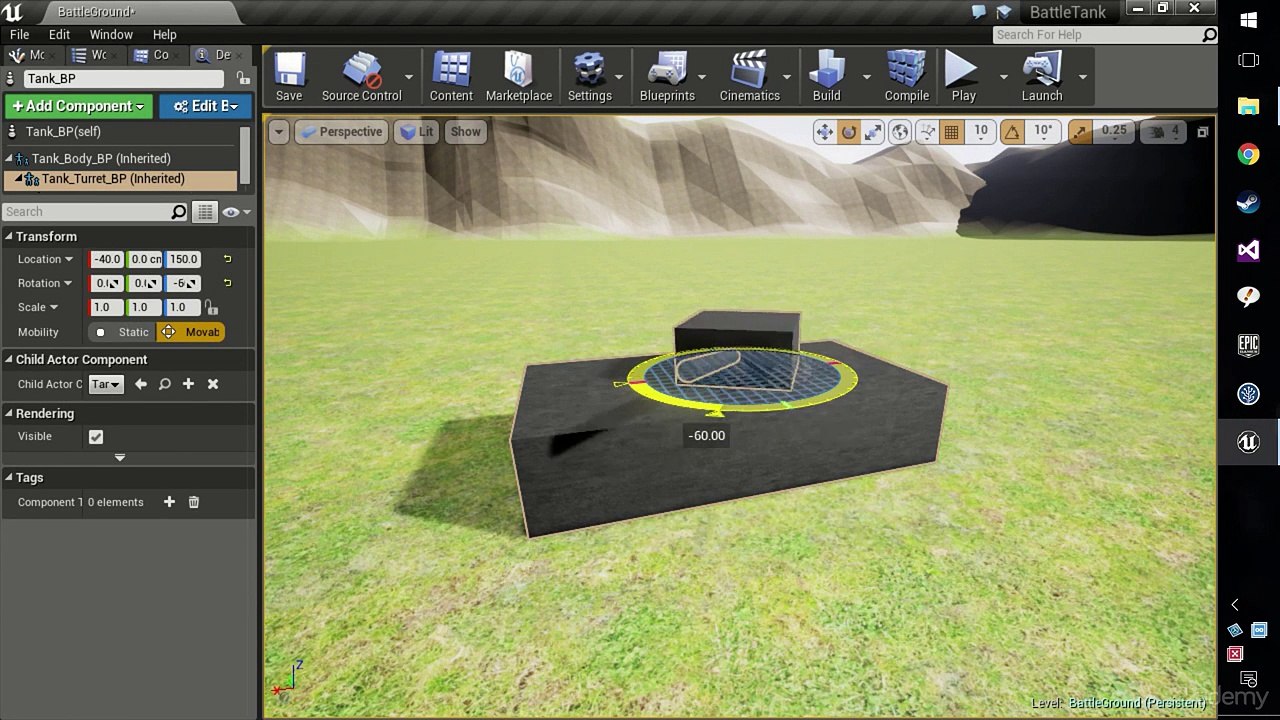Screen dimensions: 1280x720
Task: Open surface snapping options icon
Action: coord(927,132)
